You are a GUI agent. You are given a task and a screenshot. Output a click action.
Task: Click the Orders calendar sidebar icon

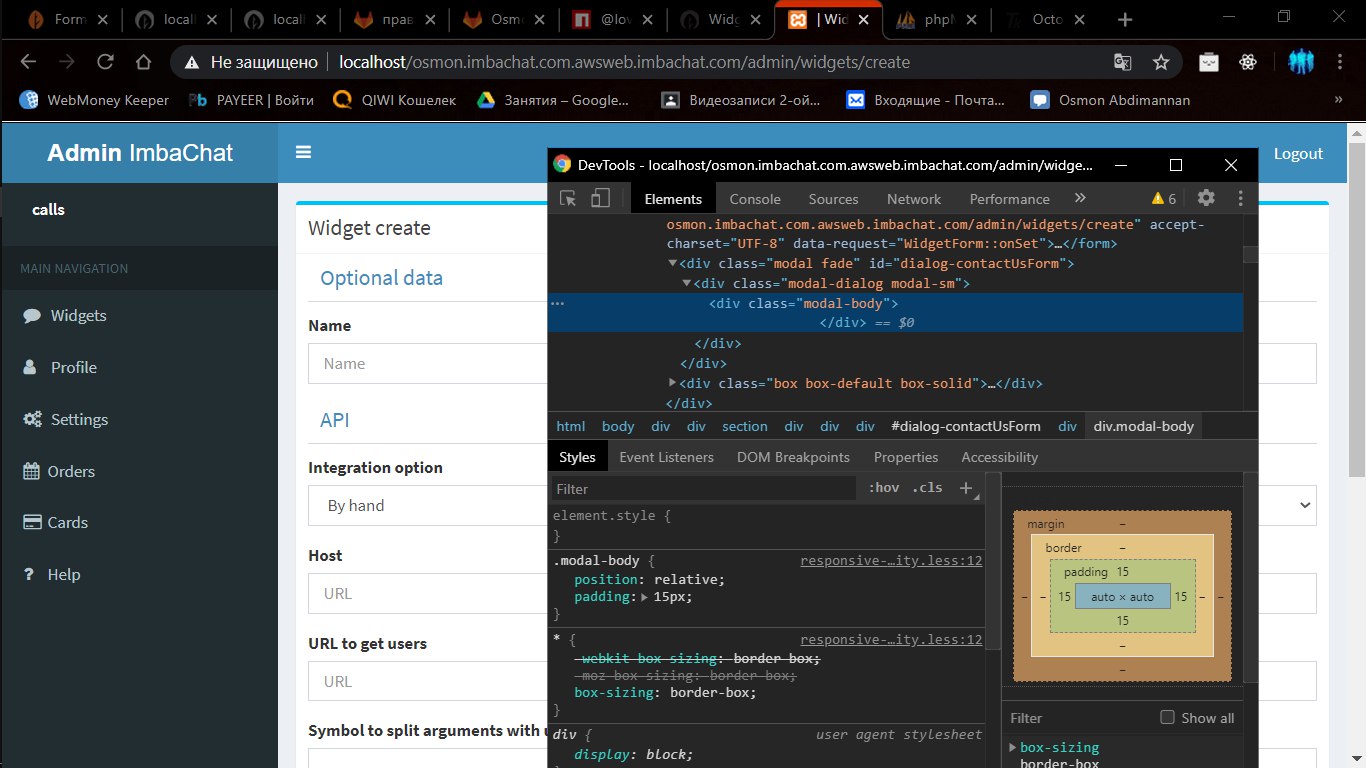[31, 471]
